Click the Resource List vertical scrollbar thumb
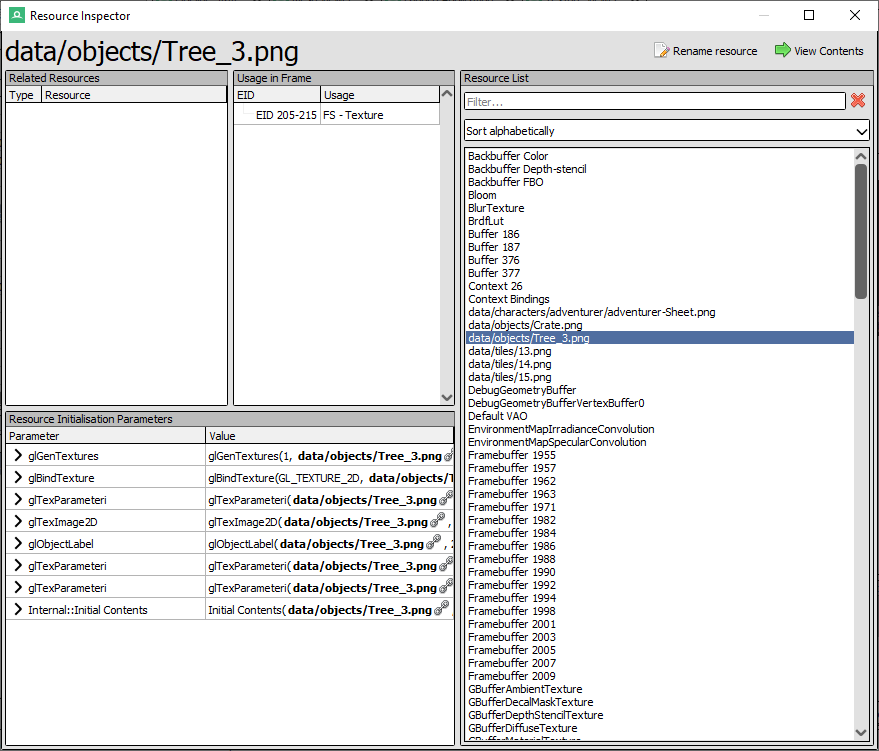Screen dimensions: 879x751 click(861, 230)
